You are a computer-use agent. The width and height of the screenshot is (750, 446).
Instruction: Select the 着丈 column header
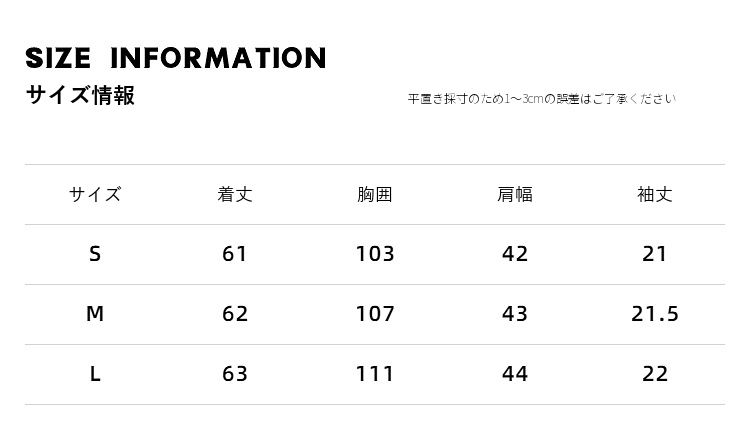[x=235, y=194]
